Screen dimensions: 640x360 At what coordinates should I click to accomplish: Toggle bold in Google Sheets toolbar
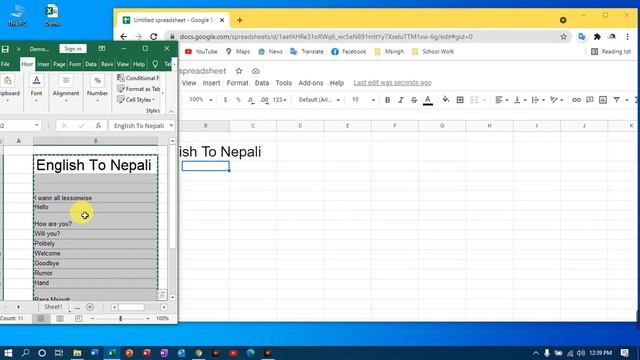point(387,100)
